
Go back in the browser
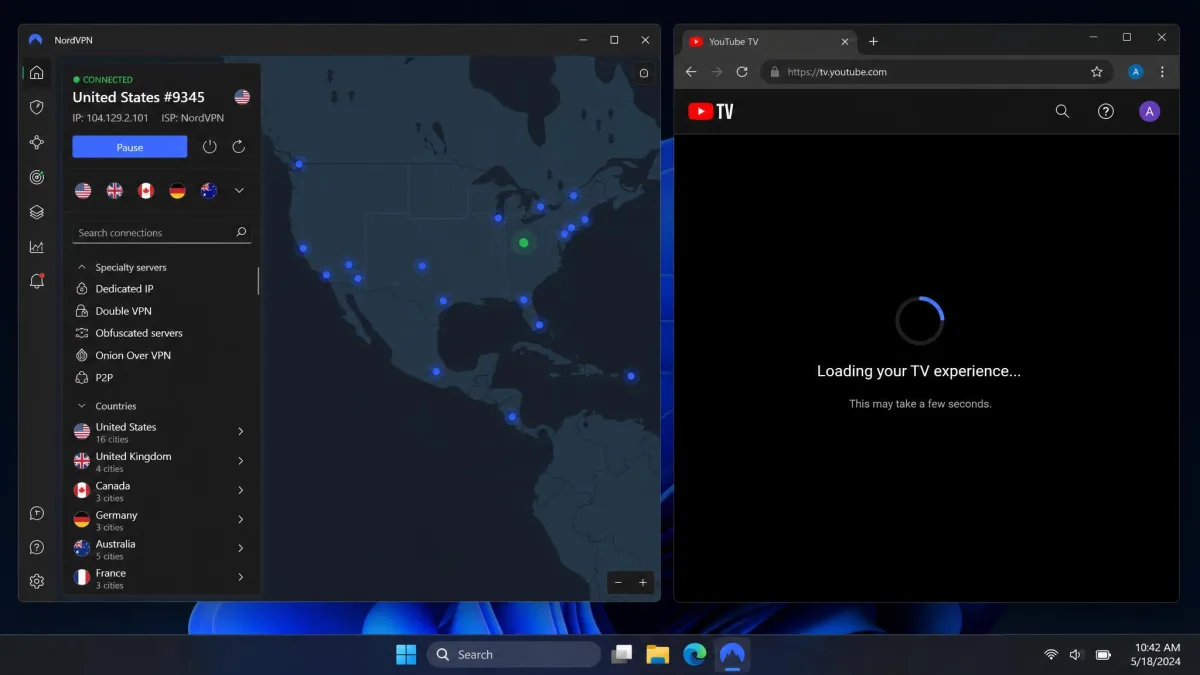(691, 72)
